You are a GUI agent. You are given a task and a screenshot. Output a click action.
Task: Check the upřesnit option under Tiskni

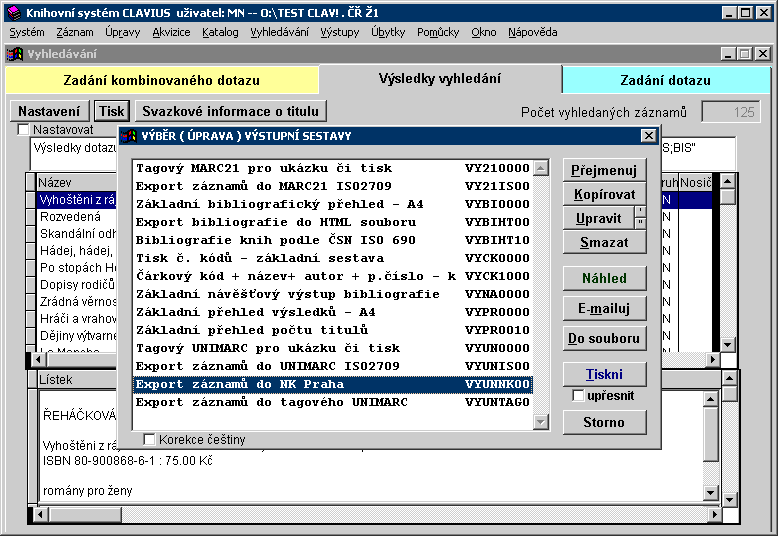click(x=578, y=396)
